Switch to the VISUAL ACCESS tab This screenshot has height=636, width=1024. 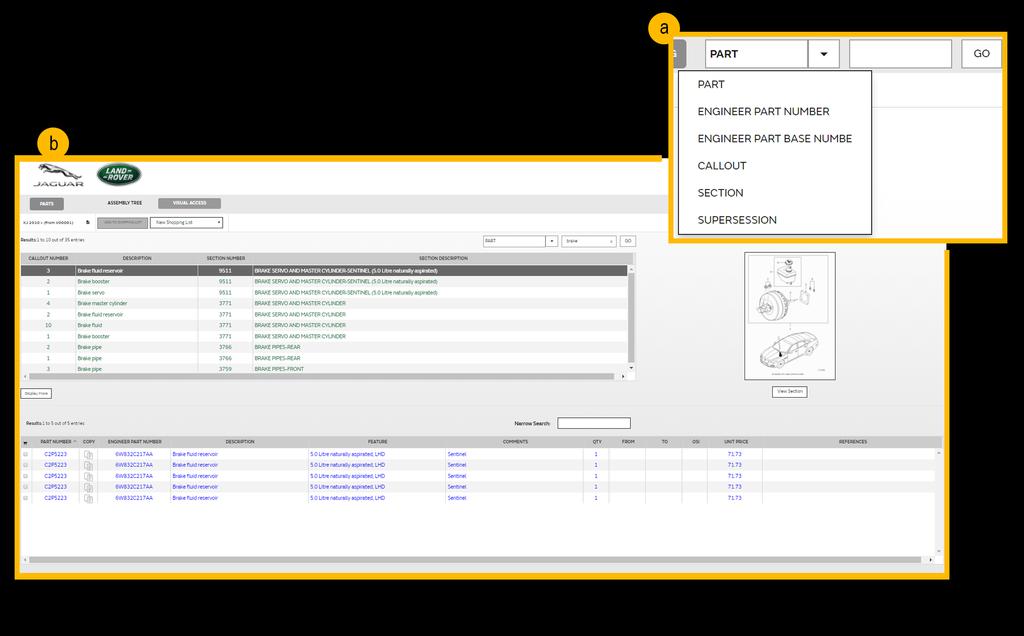click(x=189, y=203)
